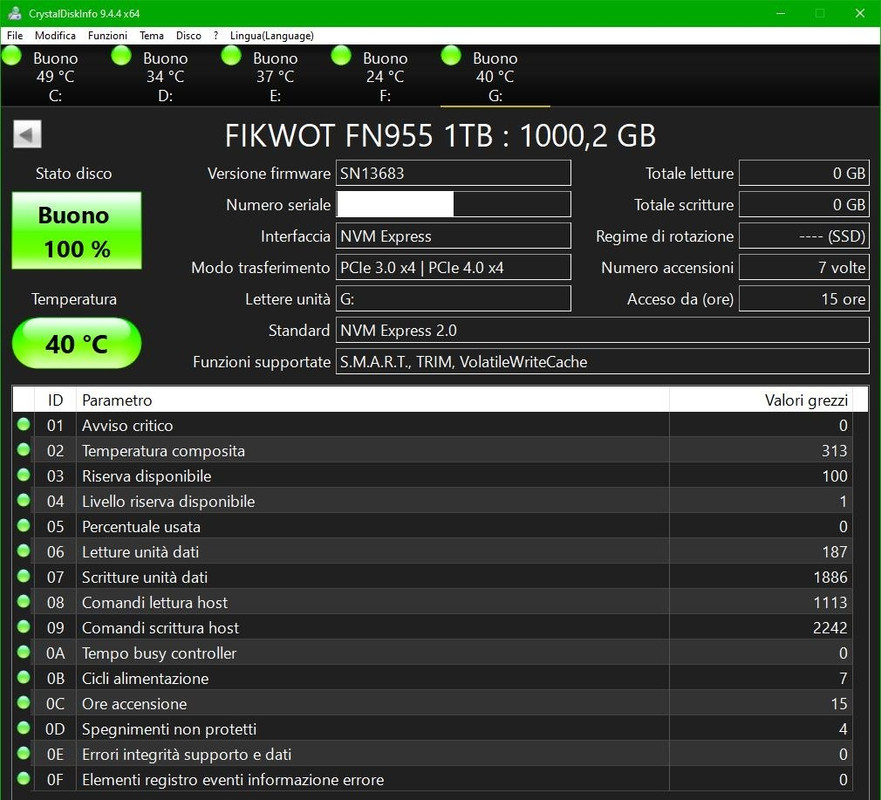Screen dimensions: 881x800
Task: Click status dot of Scritture unità dati row
Action: point(24,576)
